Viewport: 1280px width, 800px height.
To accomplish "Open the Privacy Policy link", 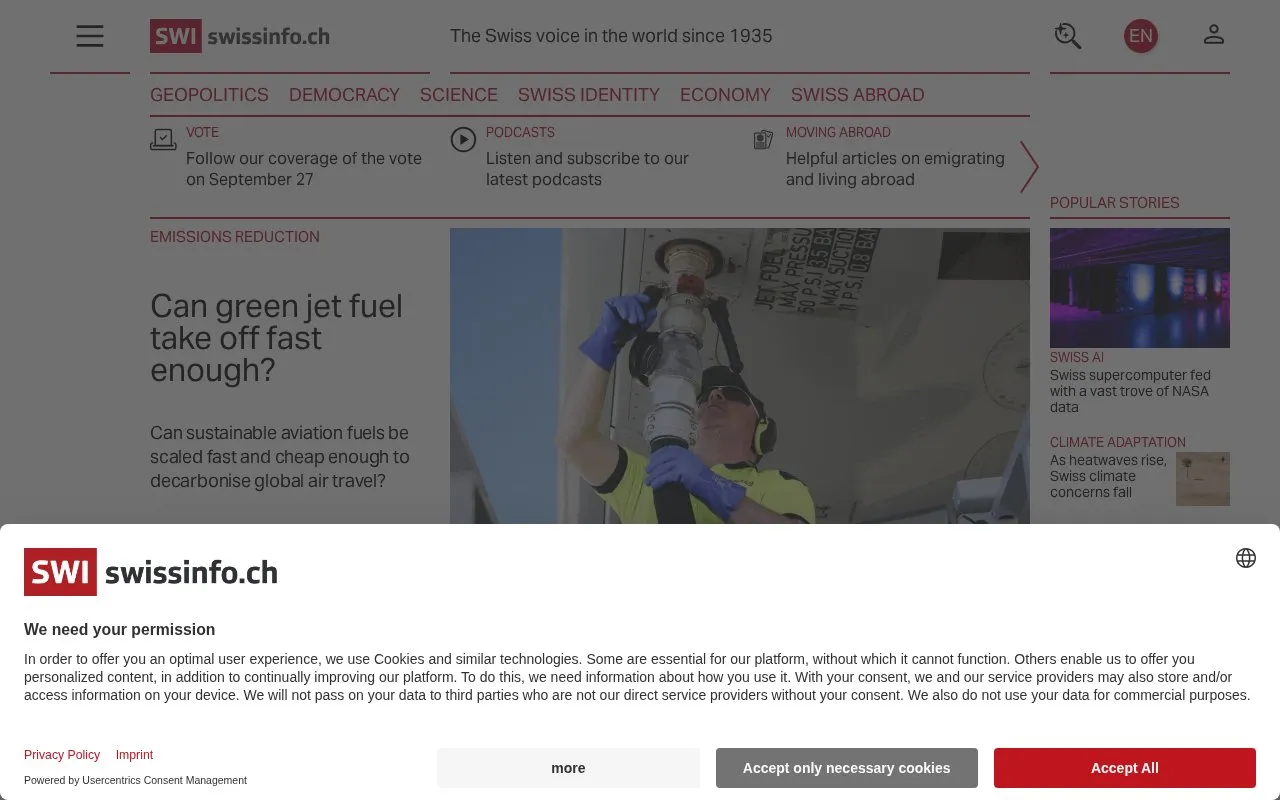I will [62, 755].
